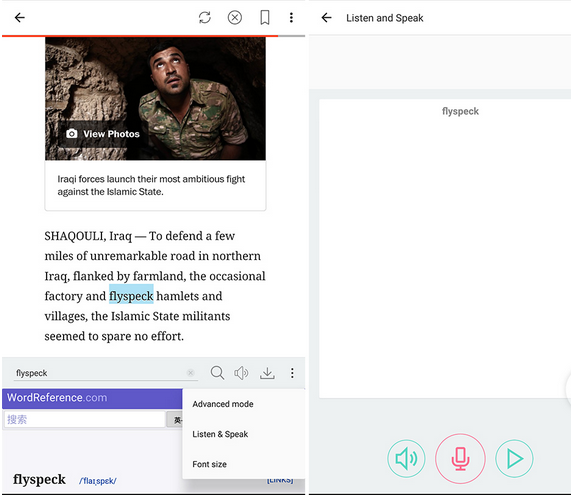
Task: Return from Listen and Speak screen
Action: click(327, 17)
